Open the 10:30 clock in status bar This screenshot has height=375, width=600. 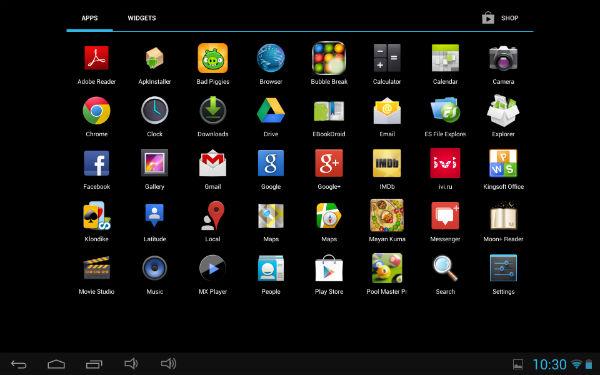(549, 364)
